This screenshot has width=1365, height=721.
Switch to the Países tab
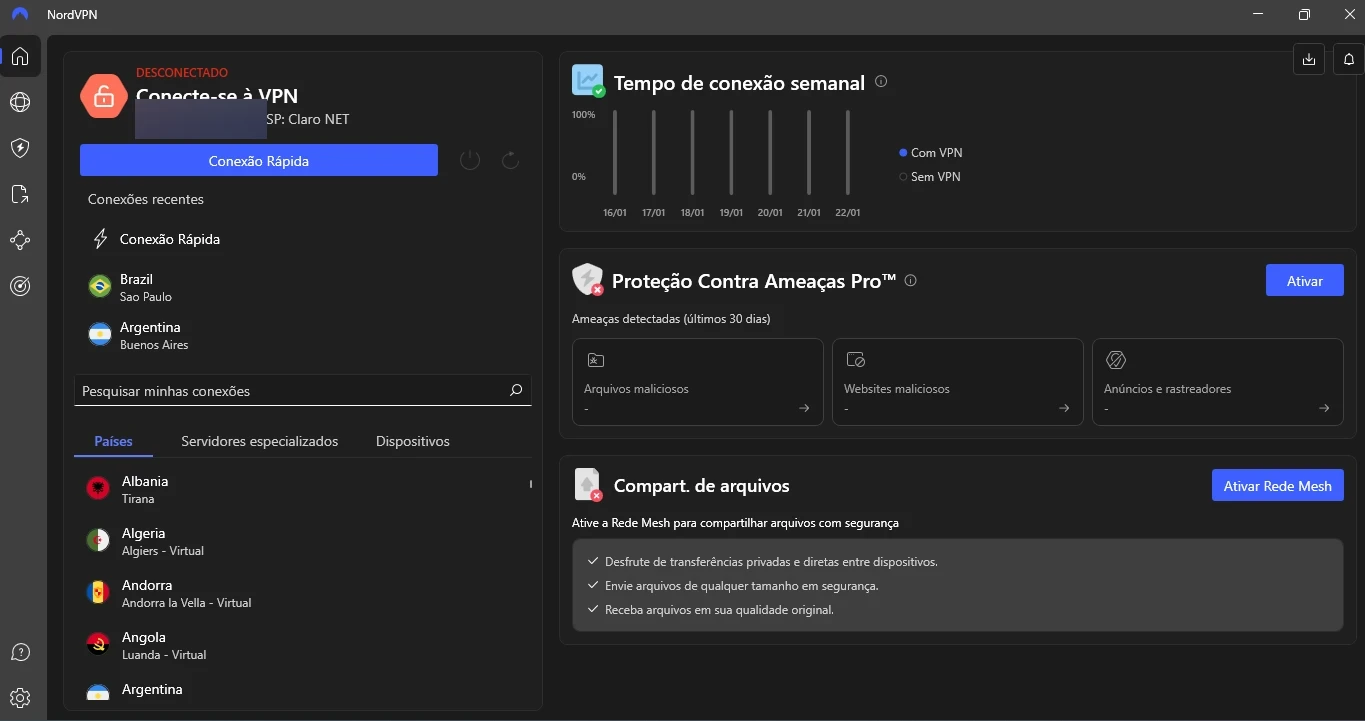(x=113, y=441)
